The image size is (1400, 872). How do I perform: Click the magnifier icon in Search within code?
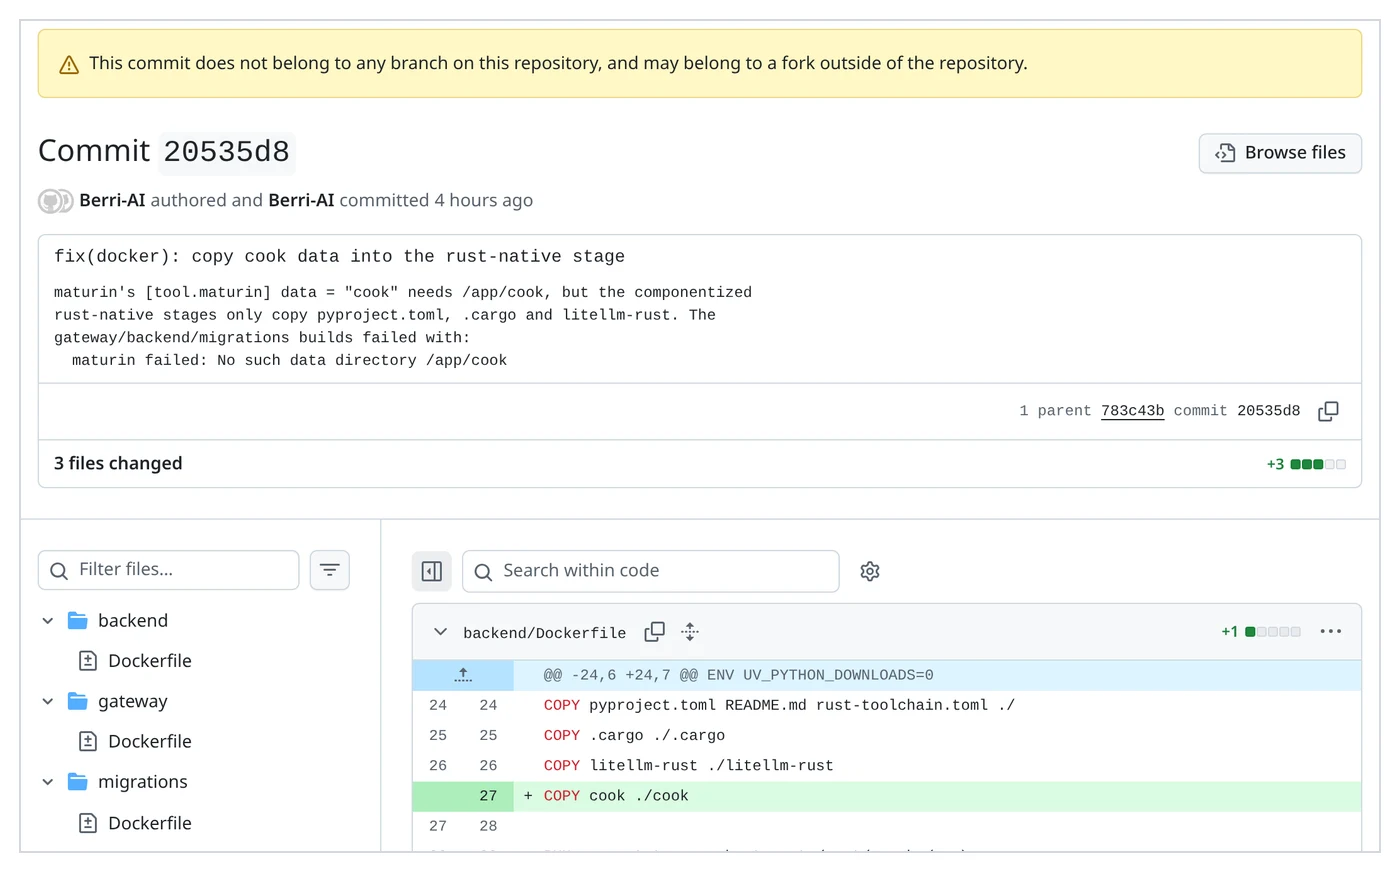pos(483,572)
